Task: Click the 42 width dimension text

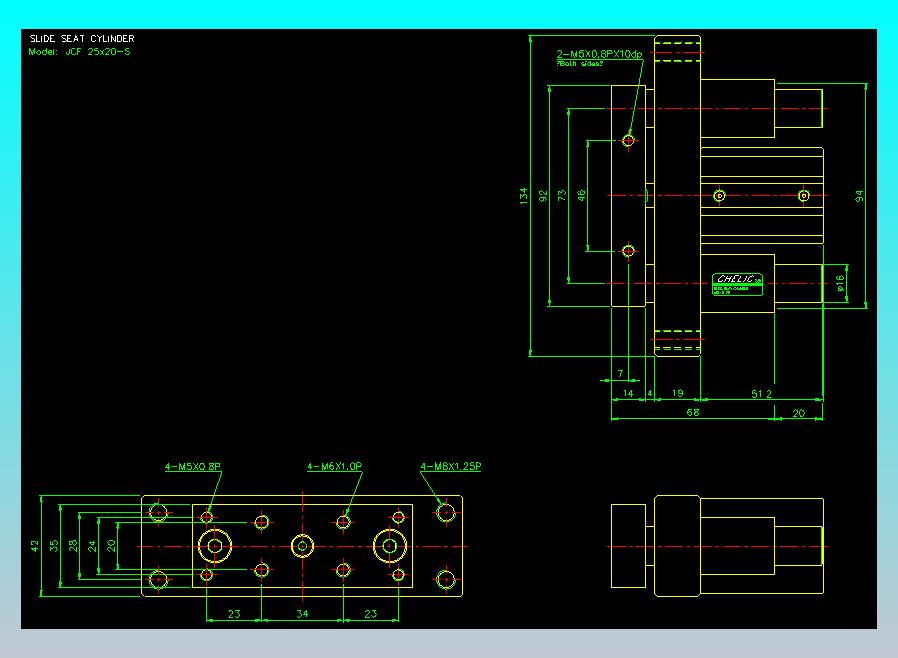Action: point(35,546)
